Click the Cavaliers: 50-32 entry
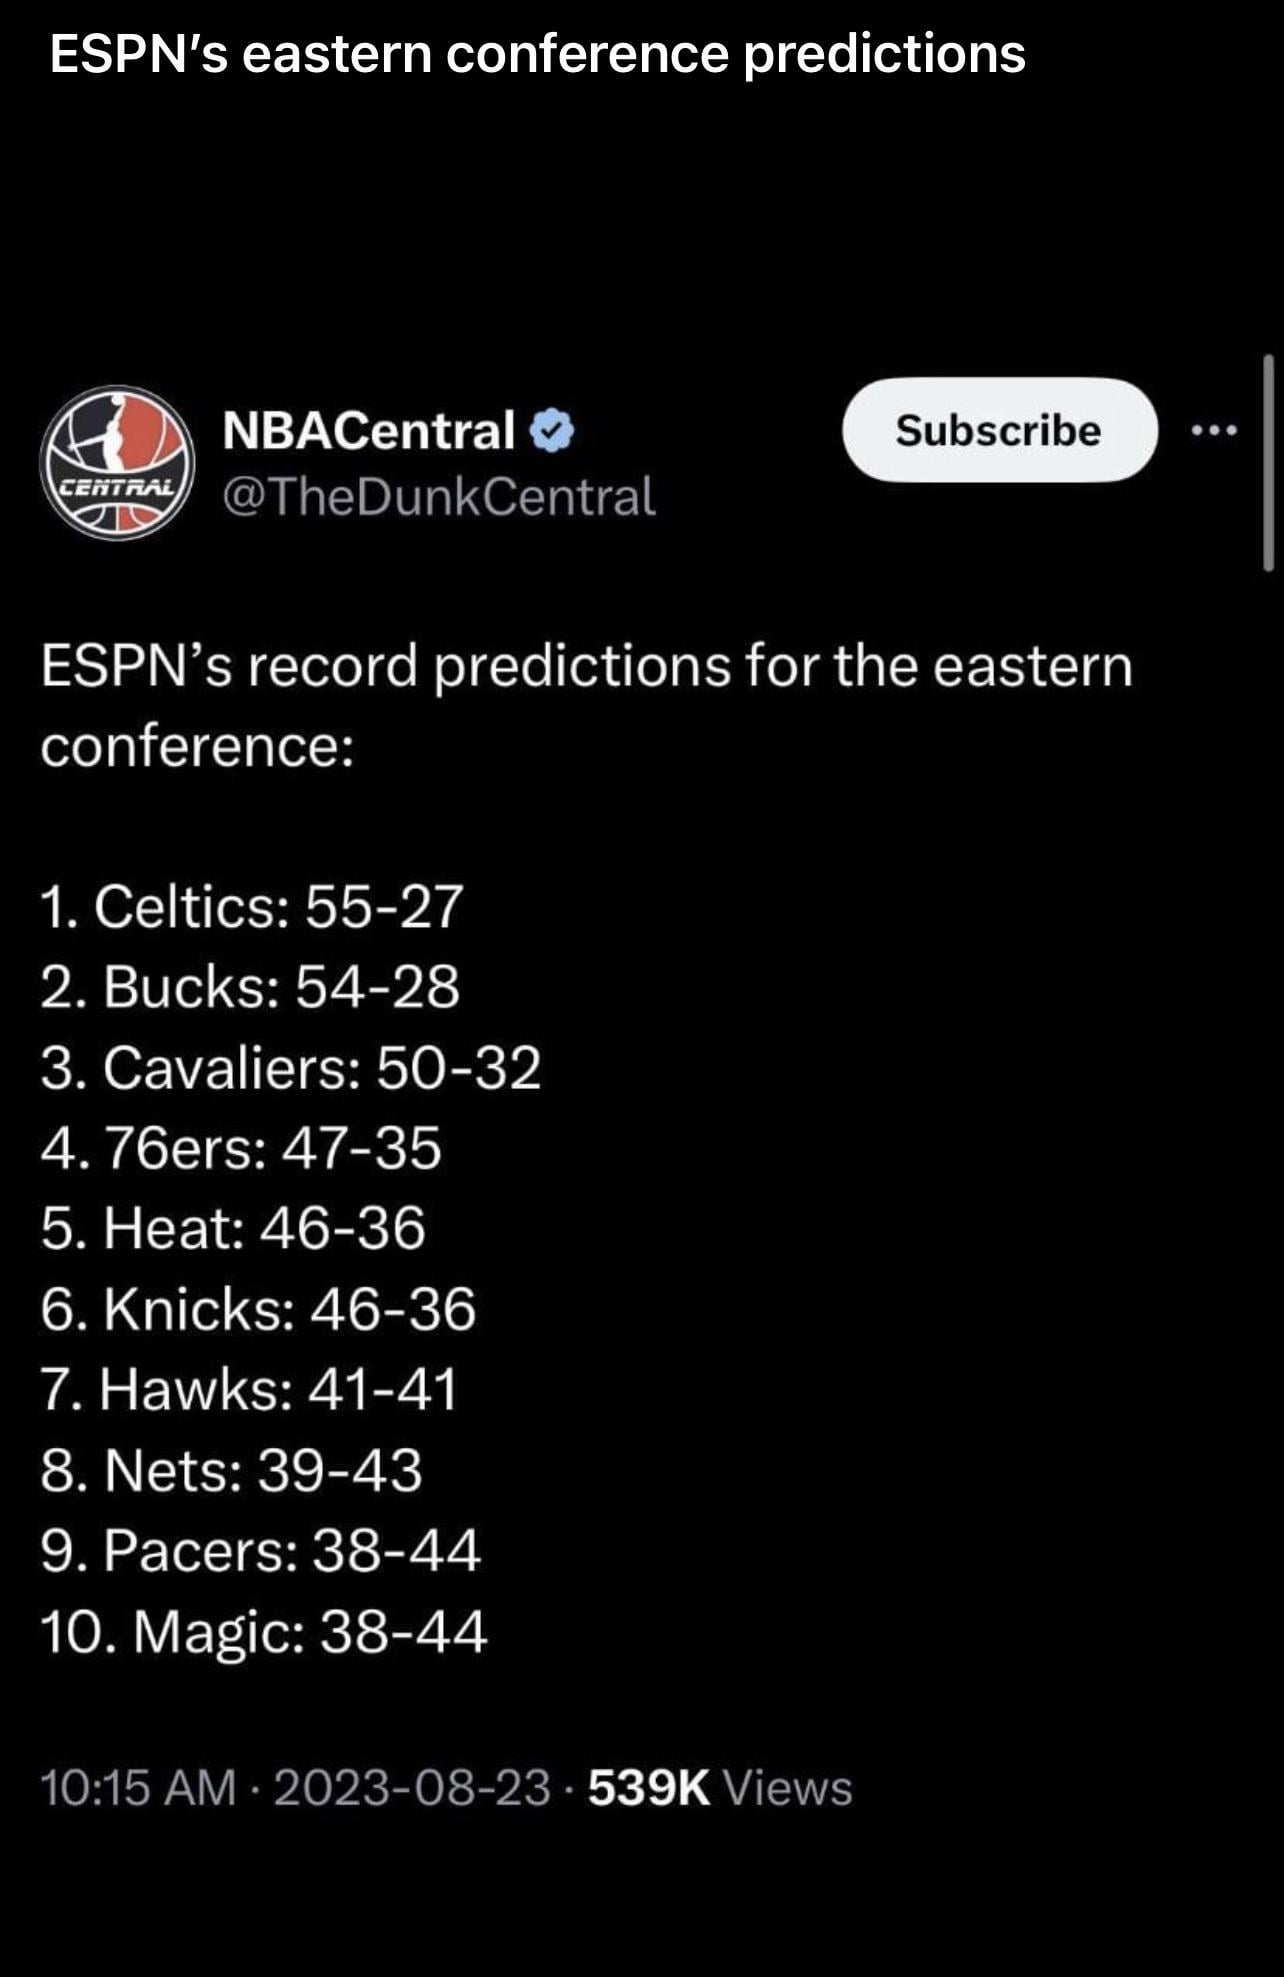 (x=291, y=1067)
